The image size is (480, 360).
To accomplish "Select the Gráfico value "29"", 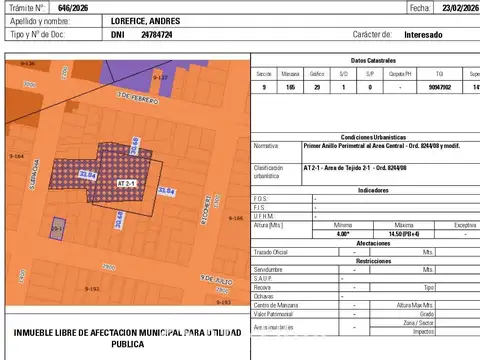I will (x=317, y=87).
